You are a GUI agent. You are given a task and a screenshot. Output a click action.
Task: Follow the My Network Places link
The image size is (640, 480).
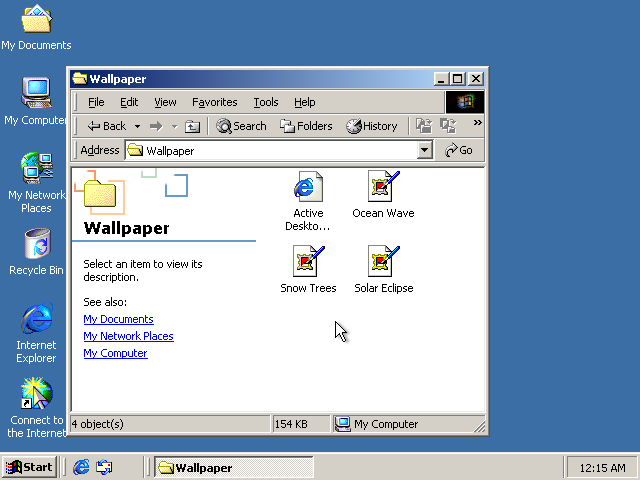click(128, 336)
